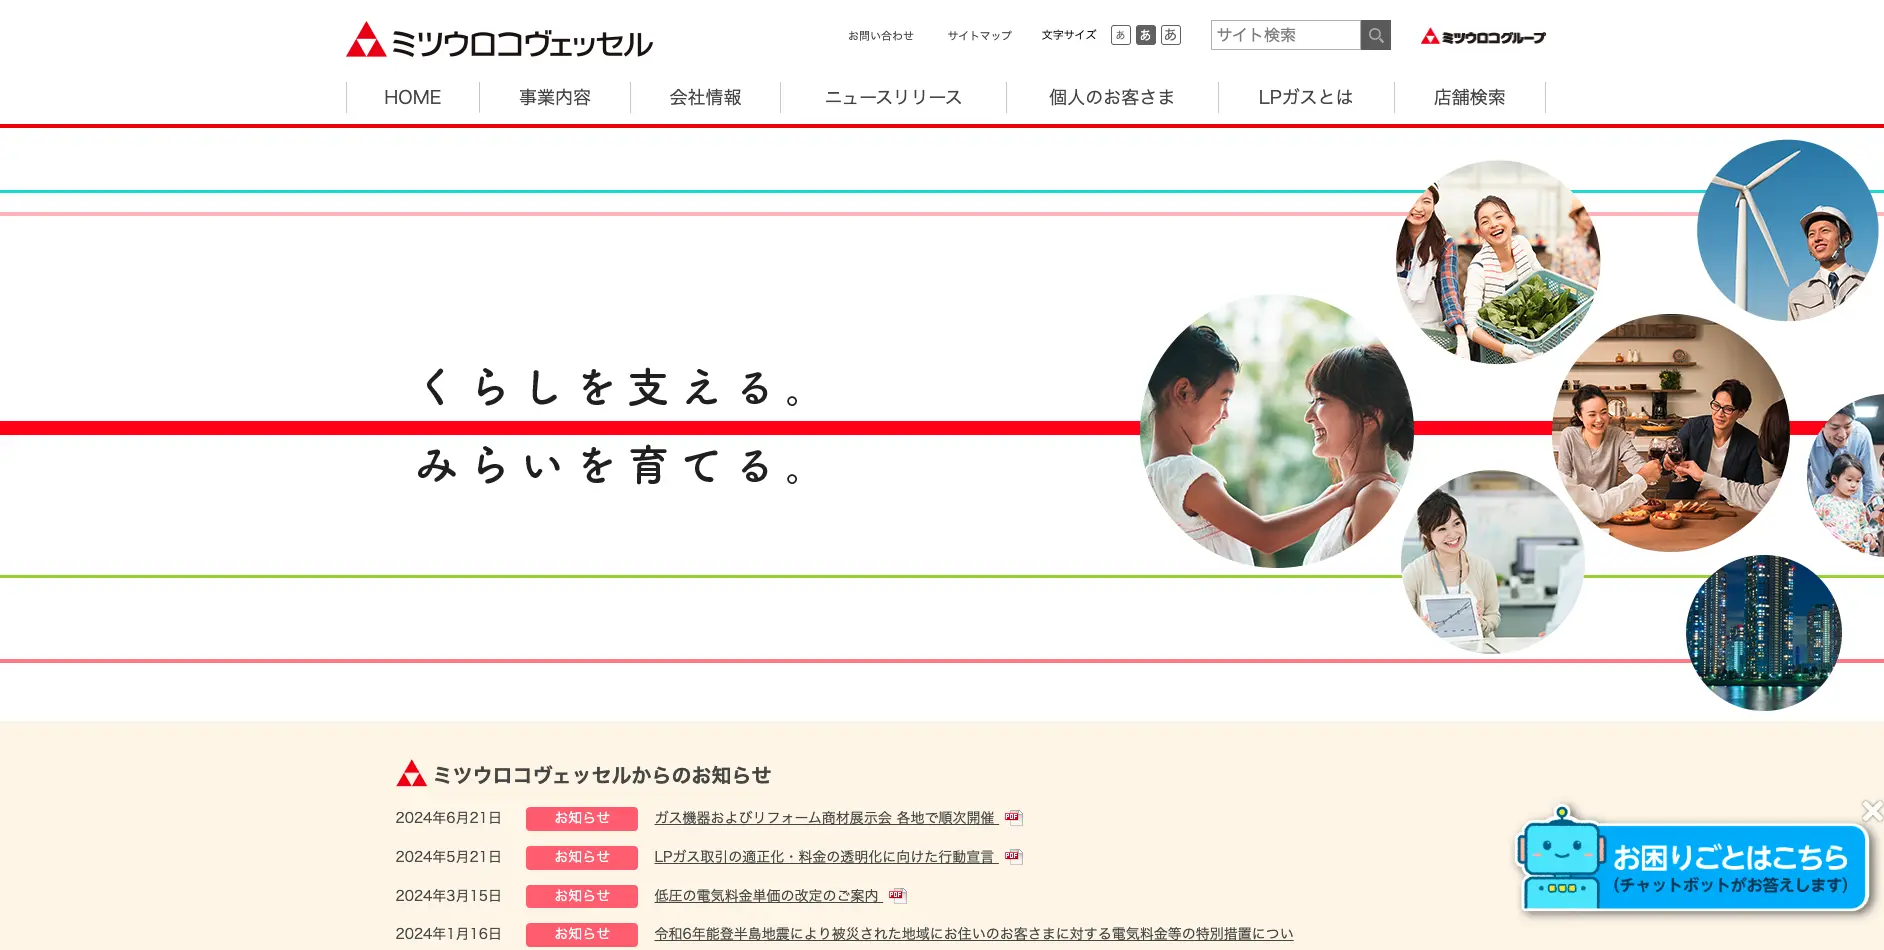
Task: Click the office woman with tablet photo
Action: tap(1493, 562)
